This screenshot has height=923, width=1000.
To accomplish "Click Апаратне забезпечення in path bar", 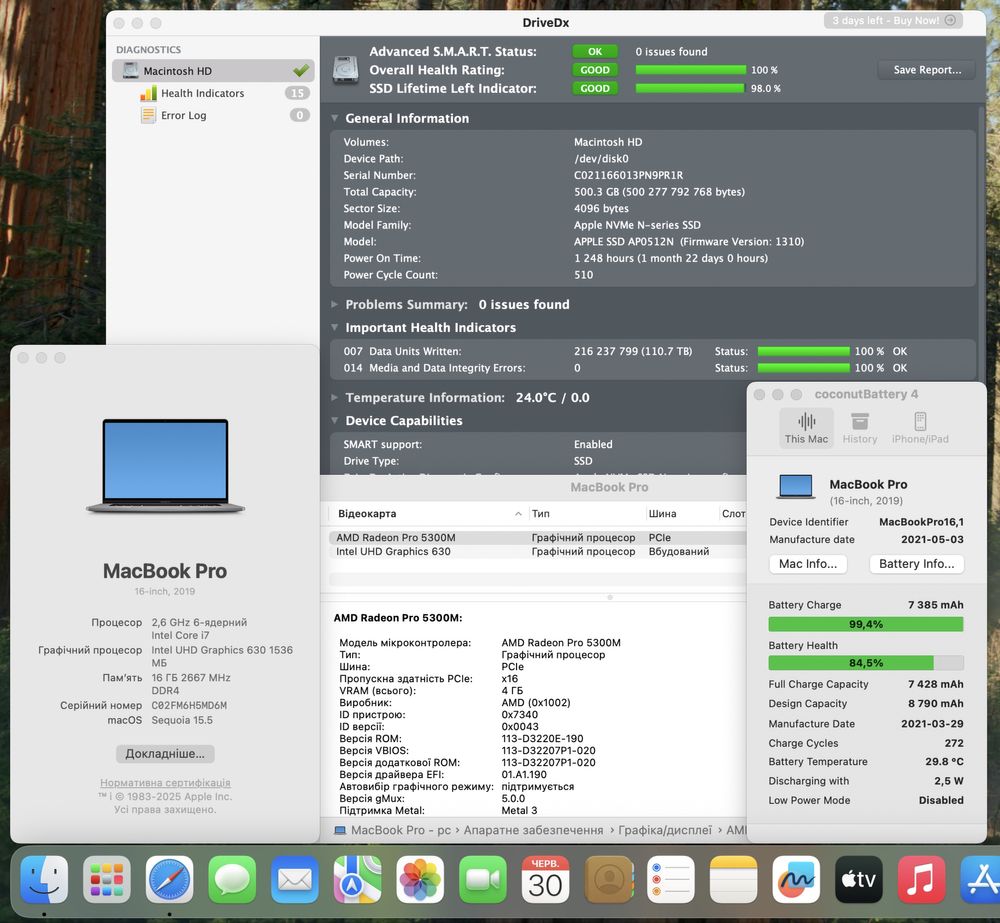I will click(533, 831).
